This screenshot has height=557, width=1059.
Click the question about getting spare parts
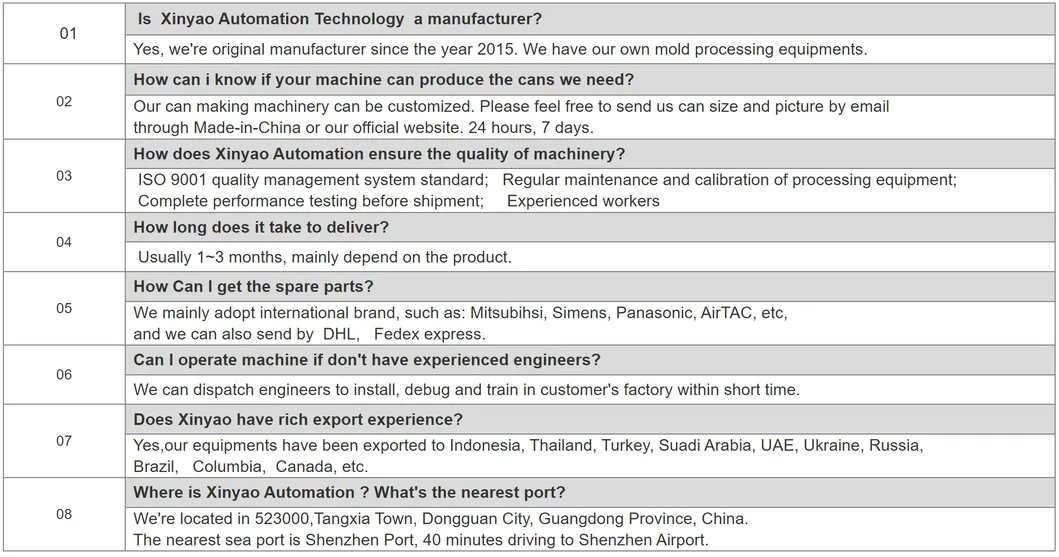[x=253, y=286]
